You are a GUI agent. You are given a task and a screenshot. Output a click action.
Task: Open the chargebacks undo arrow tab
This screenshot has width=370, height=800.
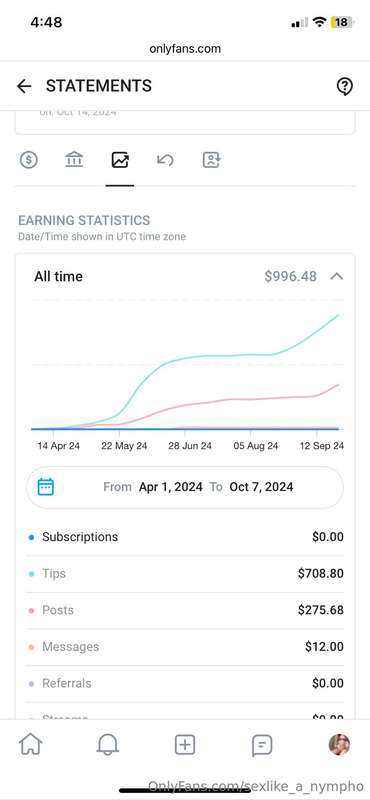pyautogui.click(x=165, y=160)
